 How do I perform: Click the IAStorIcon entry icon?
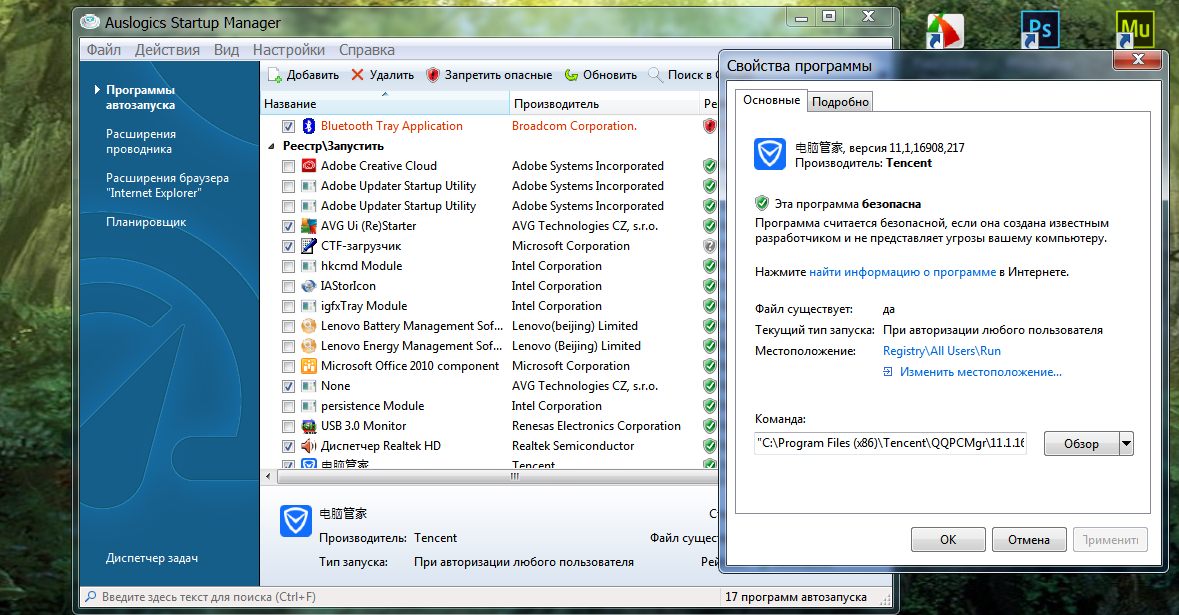click(308, 286)
